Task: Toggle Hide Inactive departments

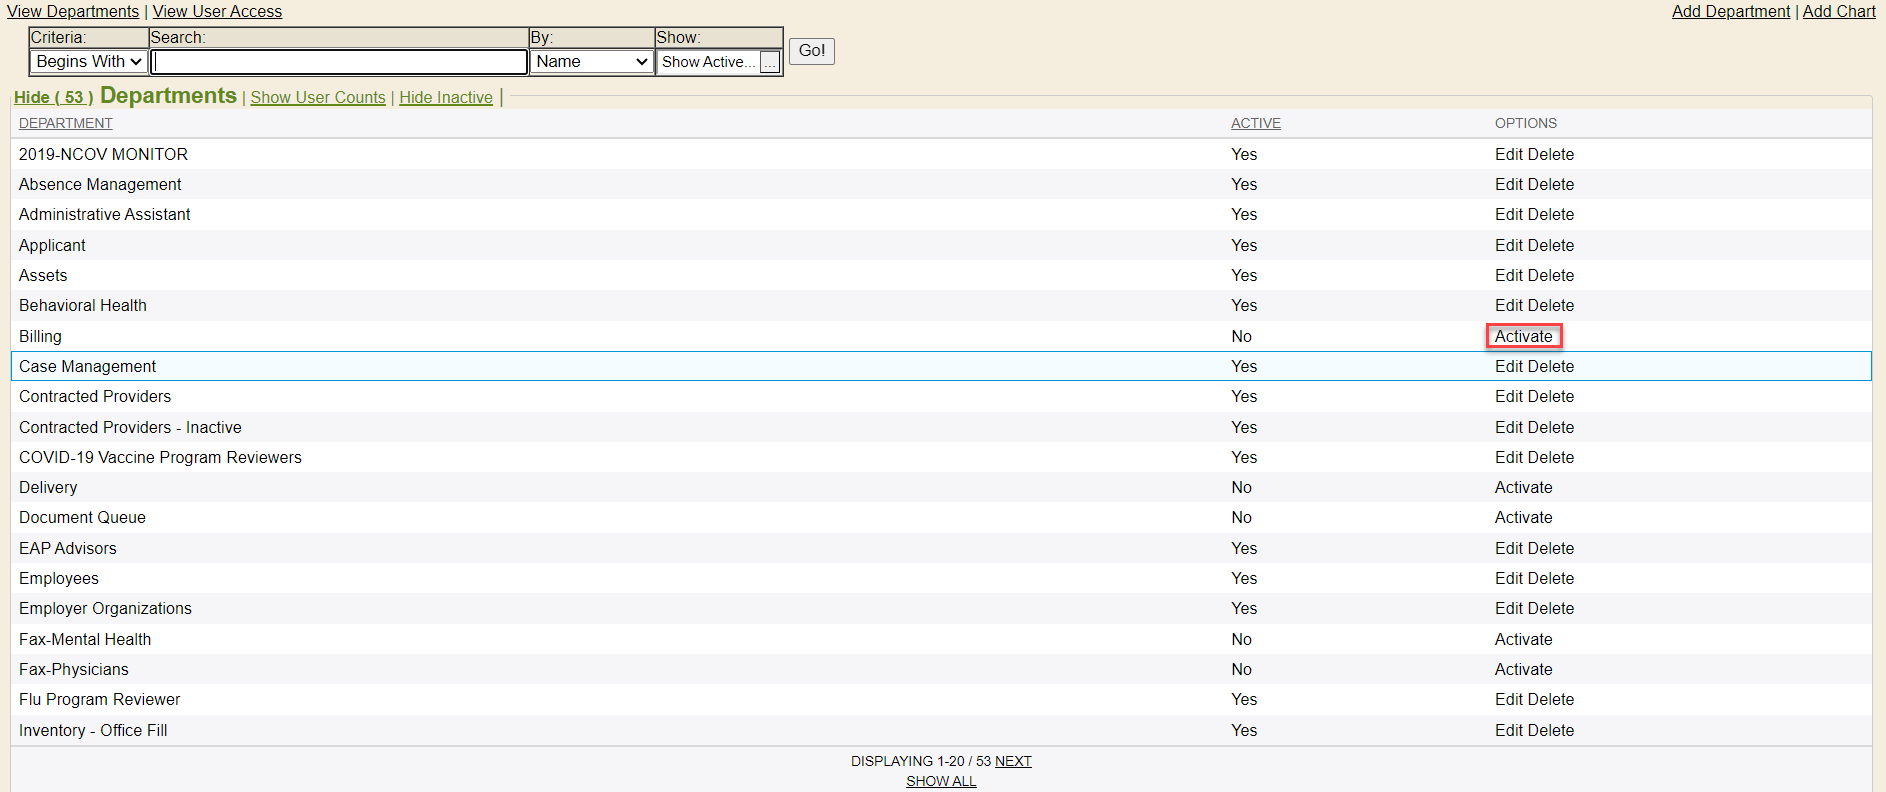Action: 446,97
